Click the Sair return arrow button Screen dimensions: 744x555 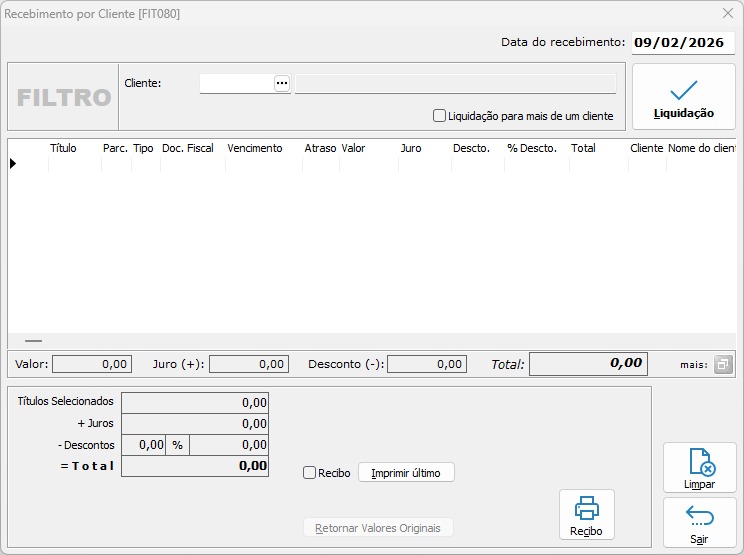(699, 523)
